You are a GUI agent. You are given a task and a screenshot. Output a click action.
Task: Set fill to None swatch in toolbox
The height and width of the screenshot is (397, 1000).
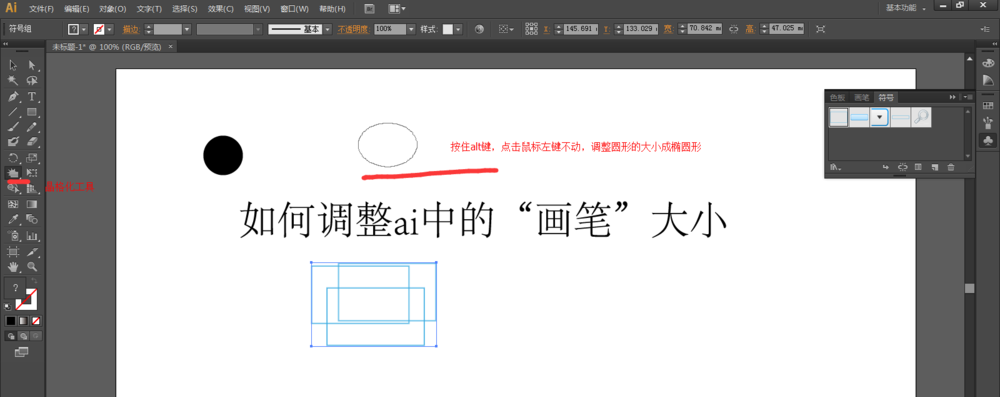point(36,320)
